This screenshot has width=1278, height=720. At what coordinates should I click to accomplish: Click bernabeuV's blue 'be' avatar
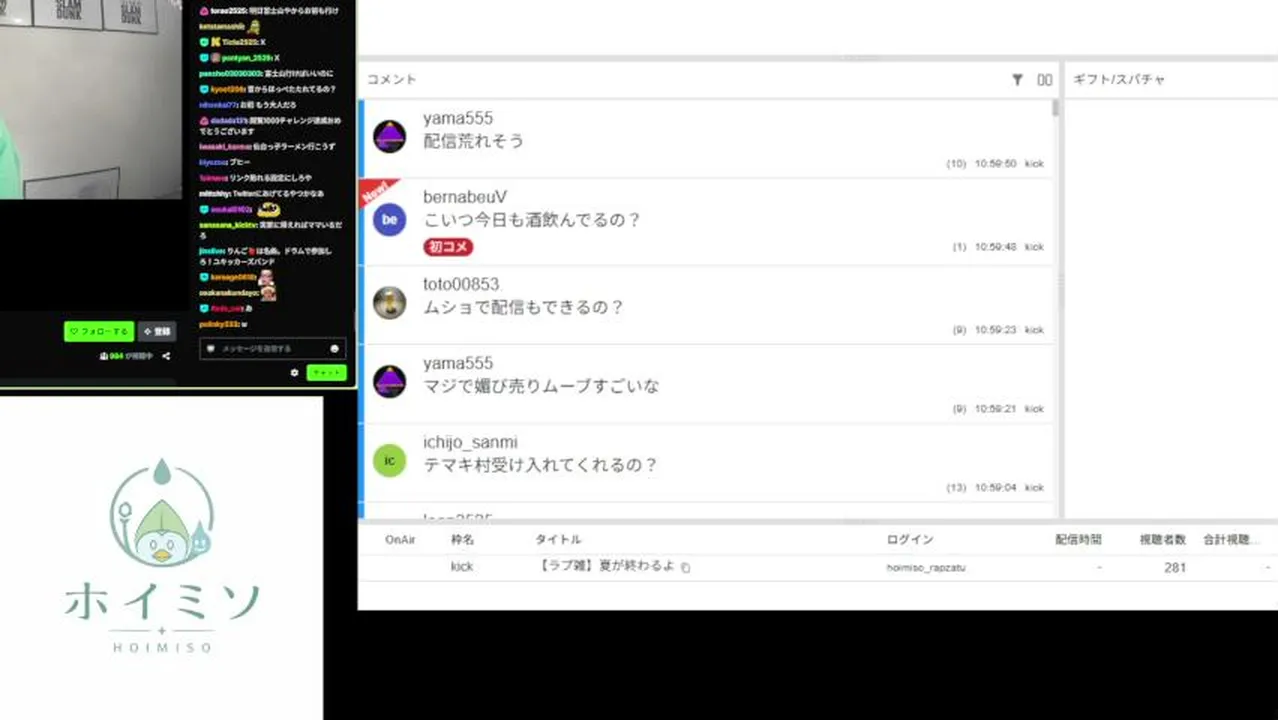pos(390,219)
